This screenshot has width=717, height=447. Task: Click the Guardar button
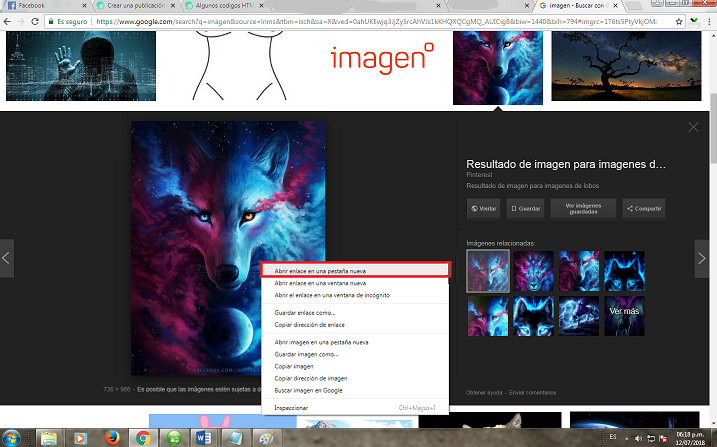pyautogui.click(x=525, y=208)
